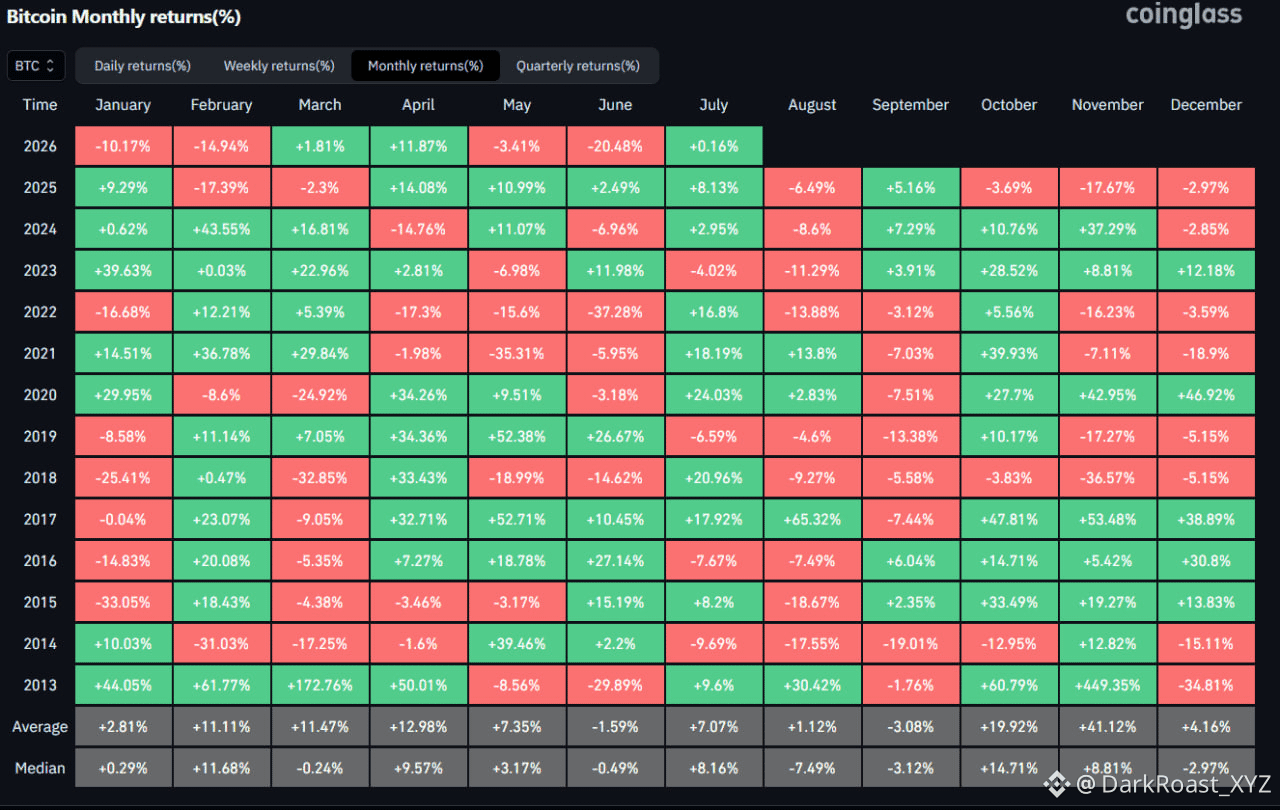Click the July column header
1280x810 pixels.
click(714, 105)
